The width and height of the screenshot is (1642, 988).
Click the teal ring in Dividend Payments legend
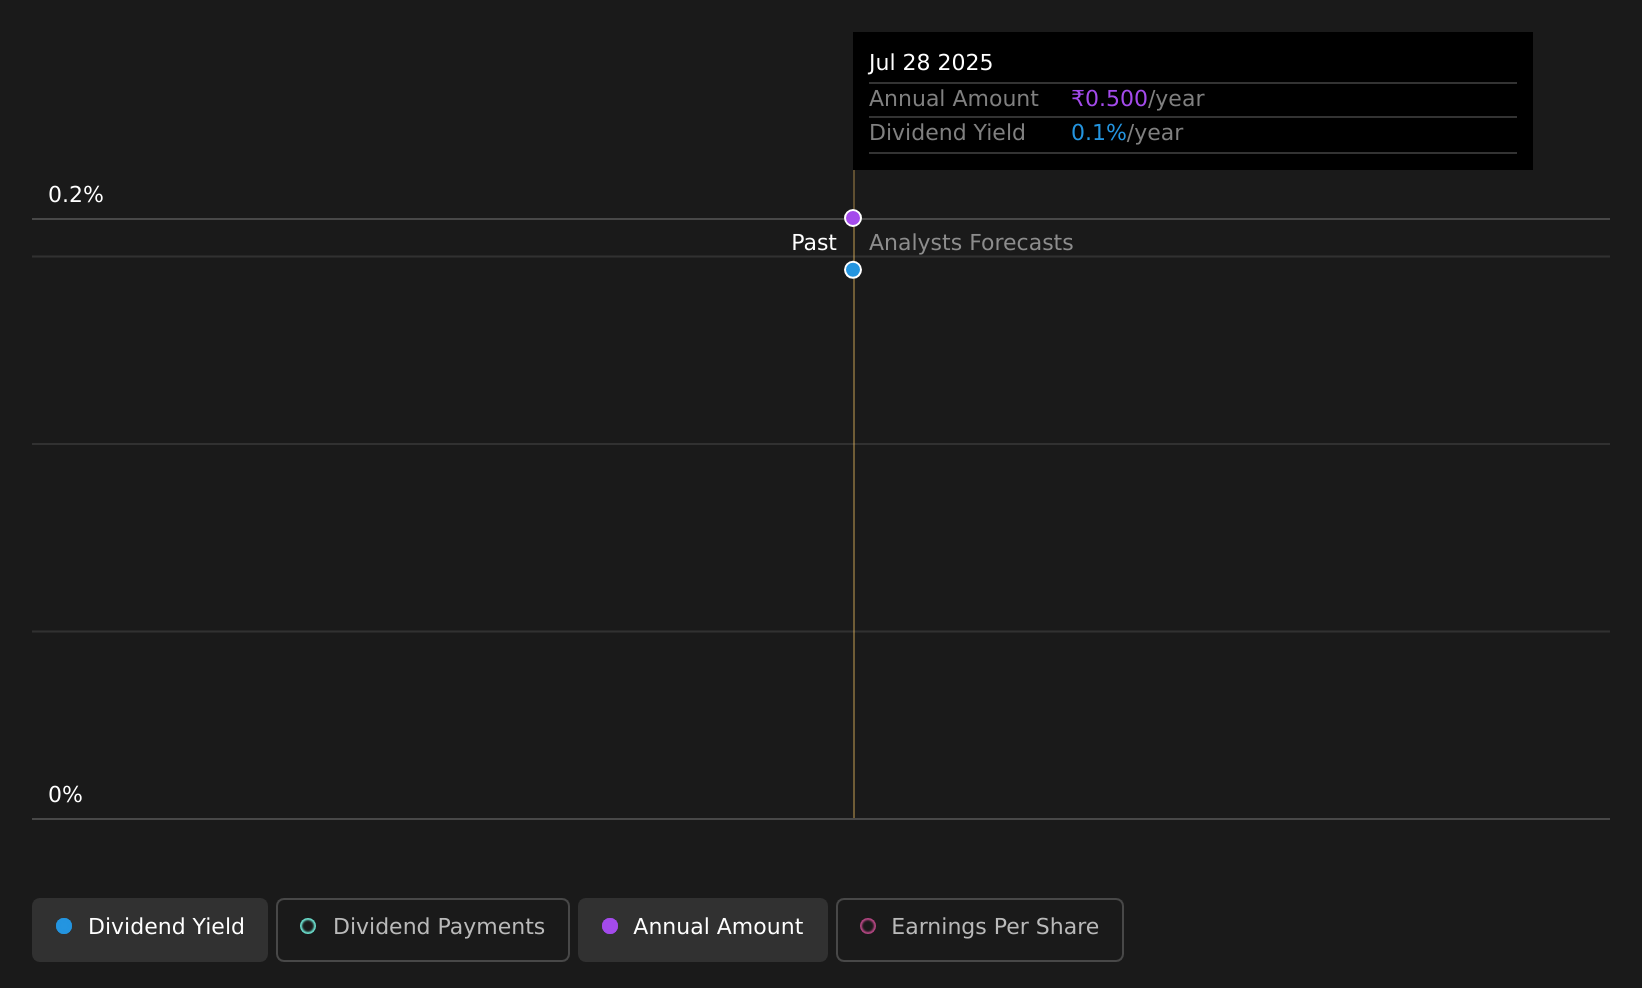pyautogui.click(x=308, y=926)
